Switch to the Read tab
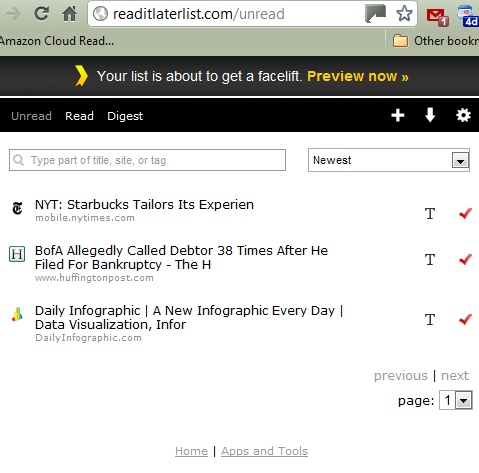This screenshot has height=473, width=479. pos(79,116)
